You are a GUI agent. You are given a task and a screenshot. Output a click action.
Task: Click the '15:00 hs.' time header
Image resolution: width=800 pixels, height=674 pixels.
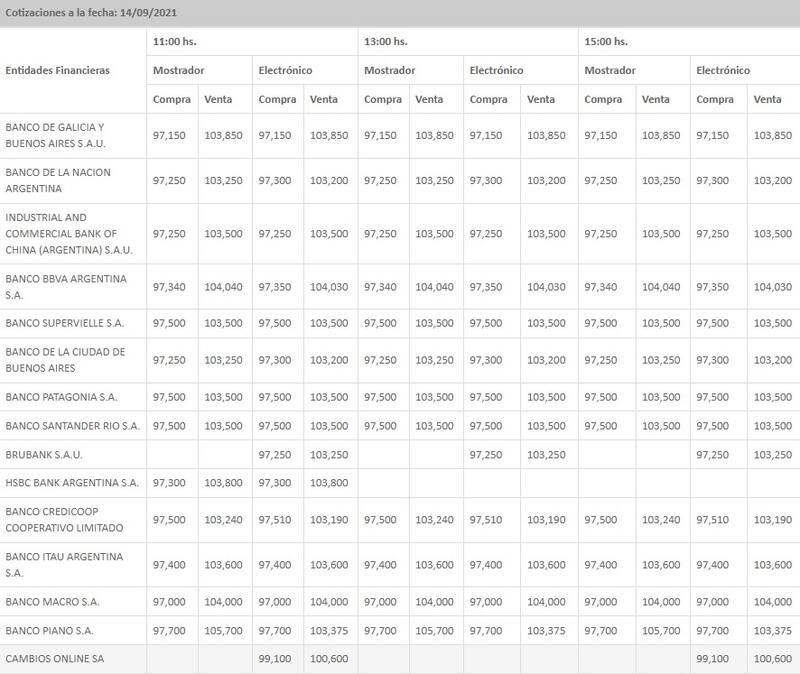[x=606, y=42]
